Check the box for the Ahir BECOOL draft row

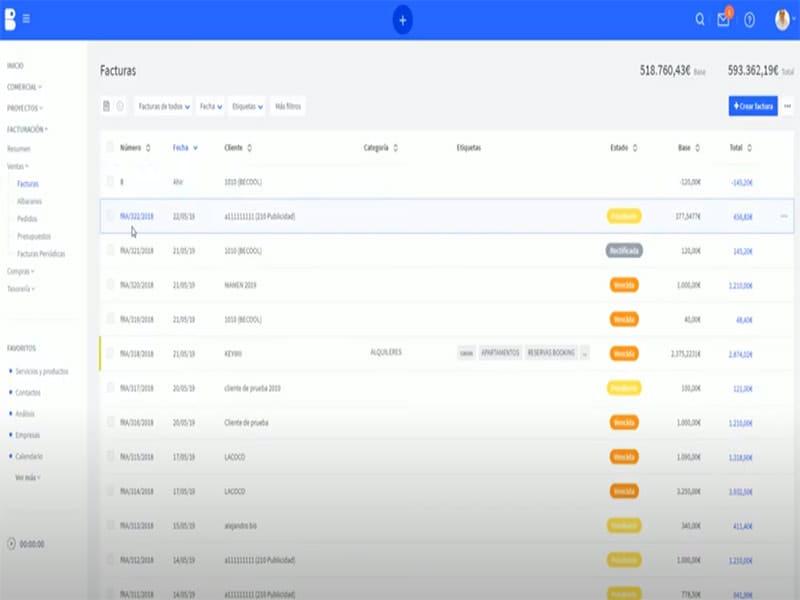(x=110, y=181)
